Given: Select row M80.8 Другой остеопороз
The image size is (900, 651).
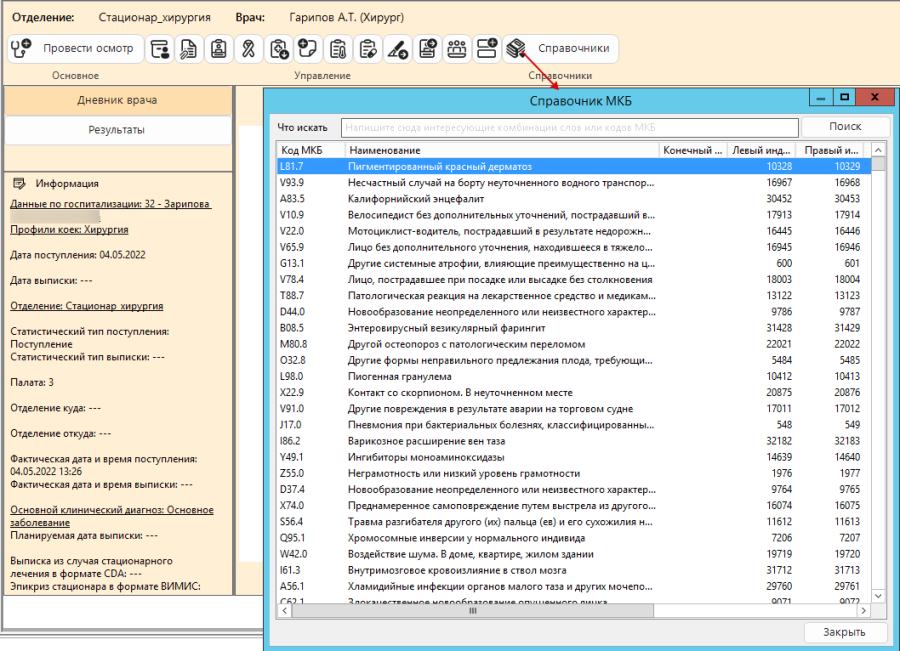Looking at the screenshot, I should coord(574,344).
